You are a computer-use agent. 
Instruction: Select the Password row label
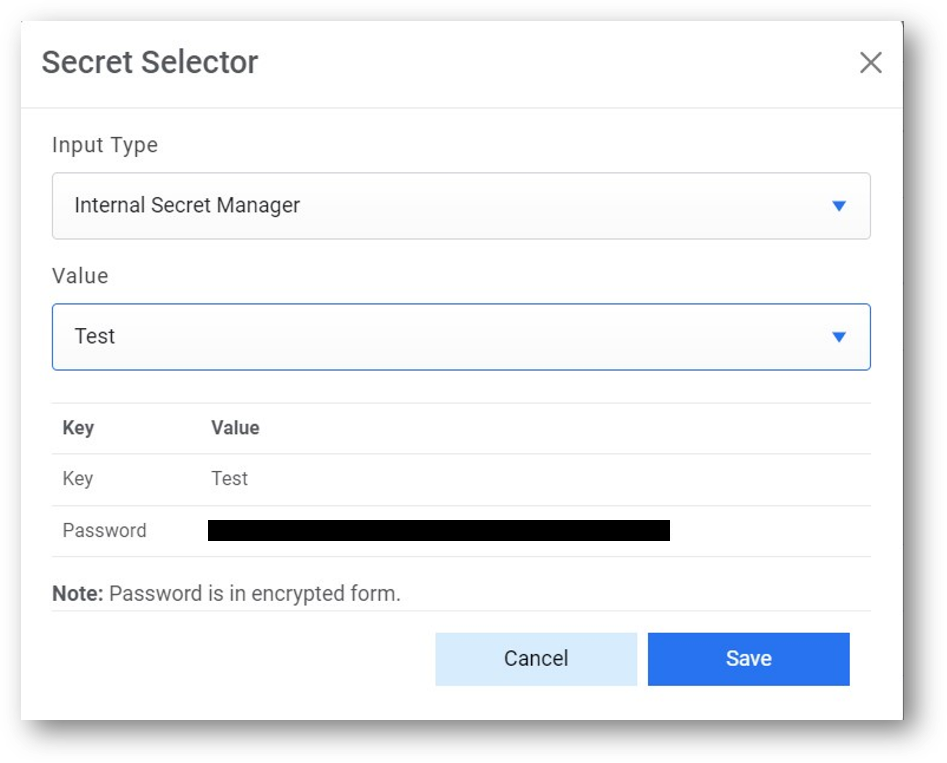click(x=104, y=531)
